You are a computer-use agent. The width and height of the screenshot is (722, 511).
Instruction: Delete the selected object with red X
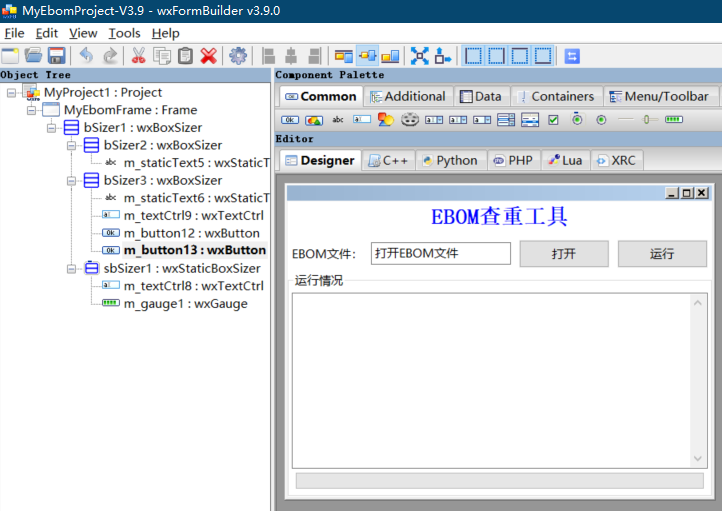[209, 56]
